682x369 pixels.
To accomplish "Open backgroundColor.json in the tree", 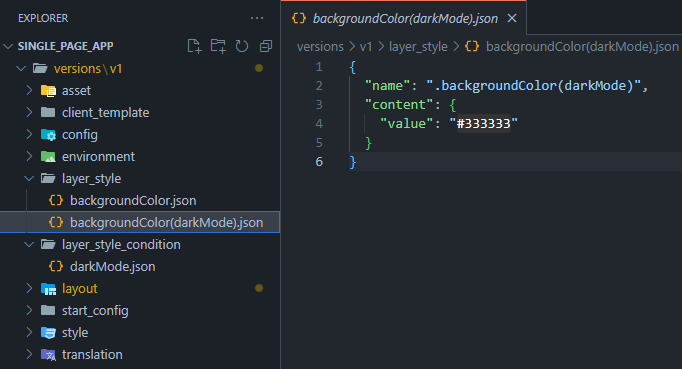I will (x=133, y=200).
